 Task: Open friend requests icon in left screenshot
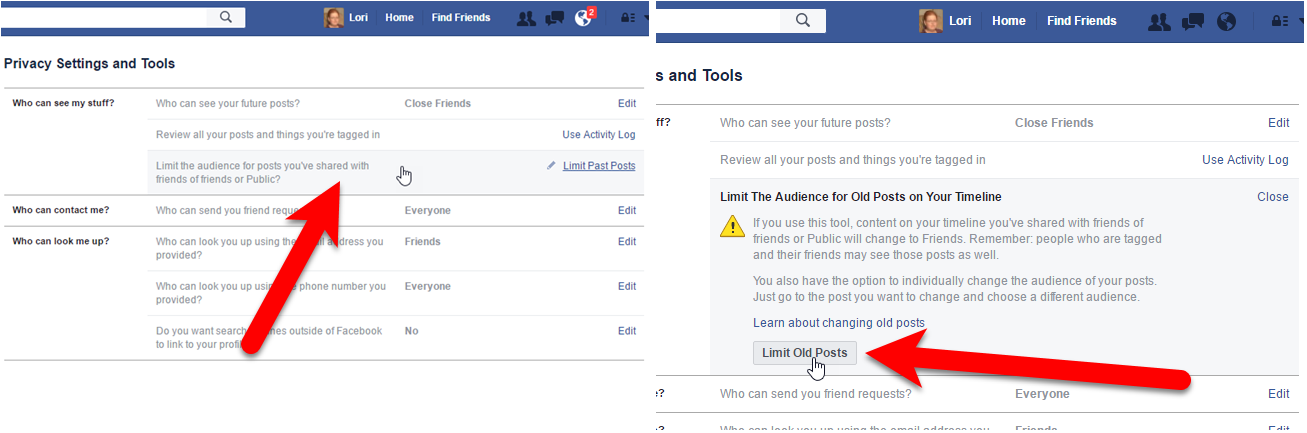pos(527,18)
